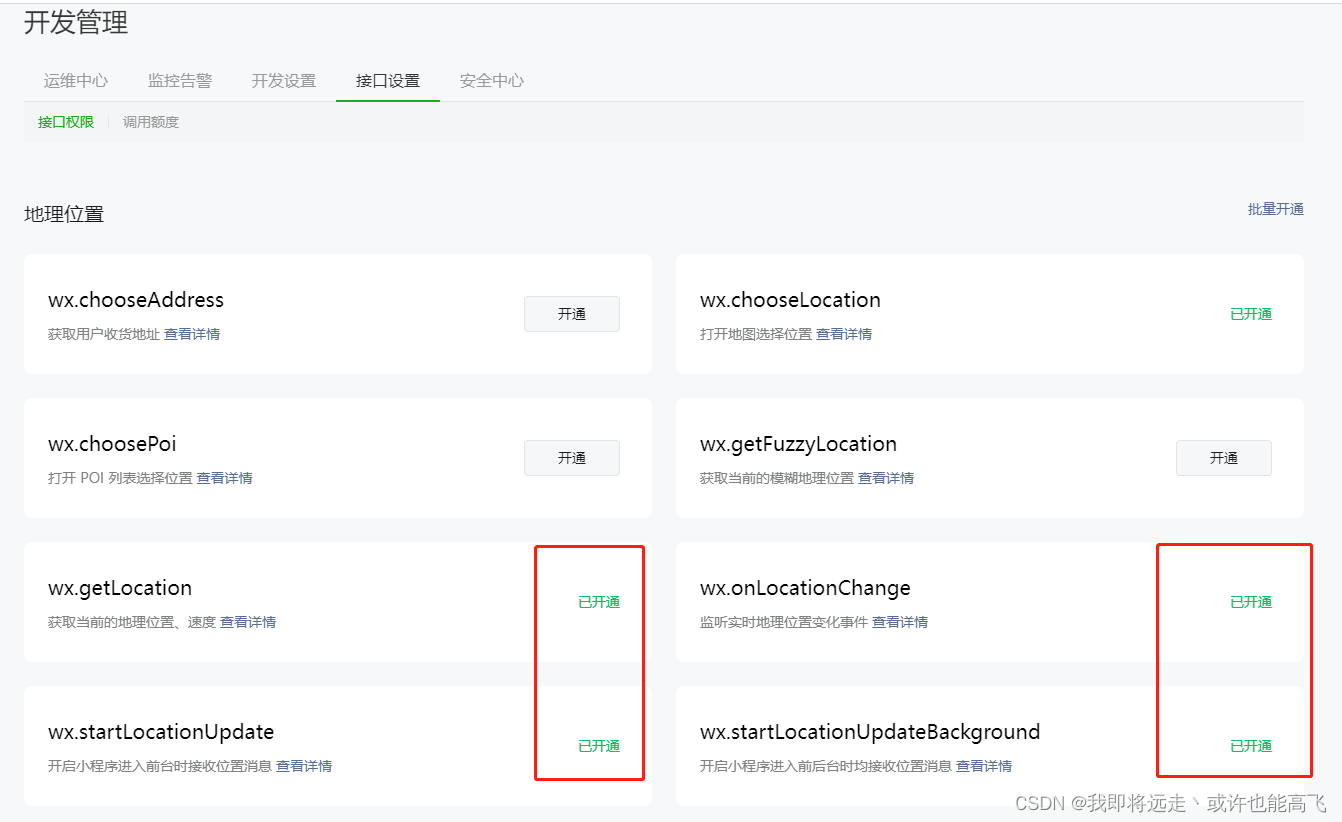Image resolution: width=1342 pixels, height=822 pixels.
Task: Select the 接口权限 sub-tab
Action: [64, 121]
